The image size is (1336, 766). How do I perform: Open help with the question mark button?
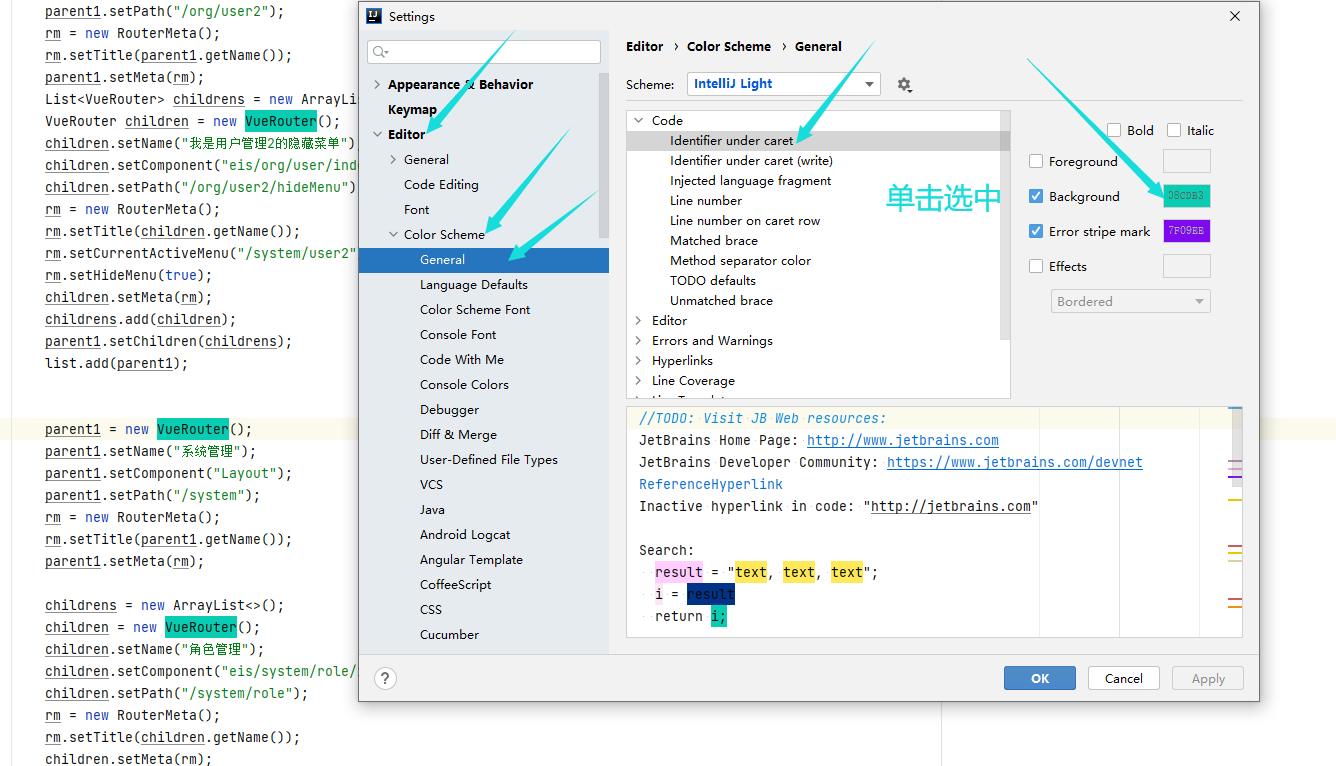point(385,678)
